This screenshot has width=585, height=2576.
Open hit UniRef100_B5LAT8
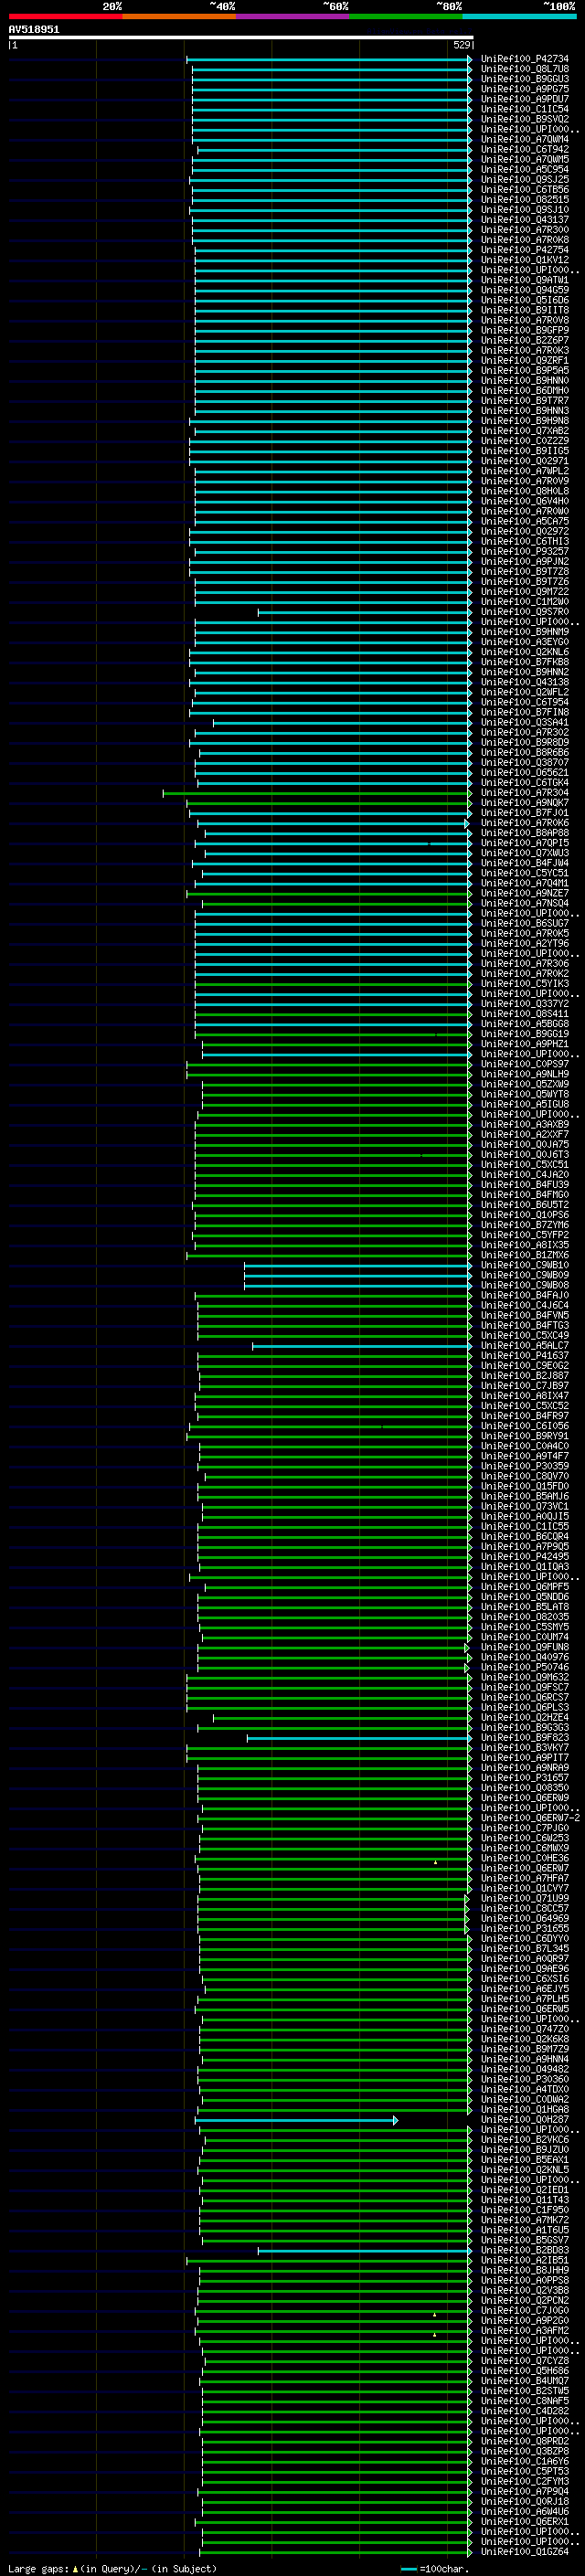[x=525, y=1607]
